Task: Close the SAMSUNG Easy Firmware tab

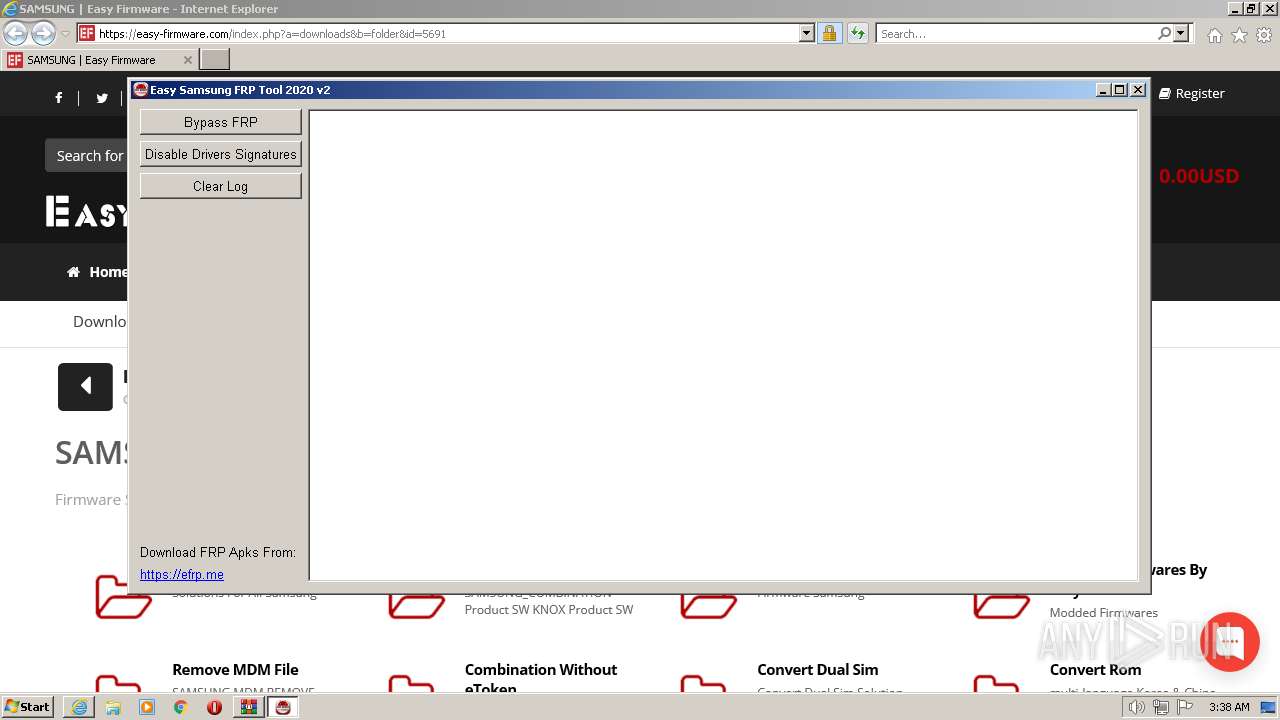Action: 187,60
